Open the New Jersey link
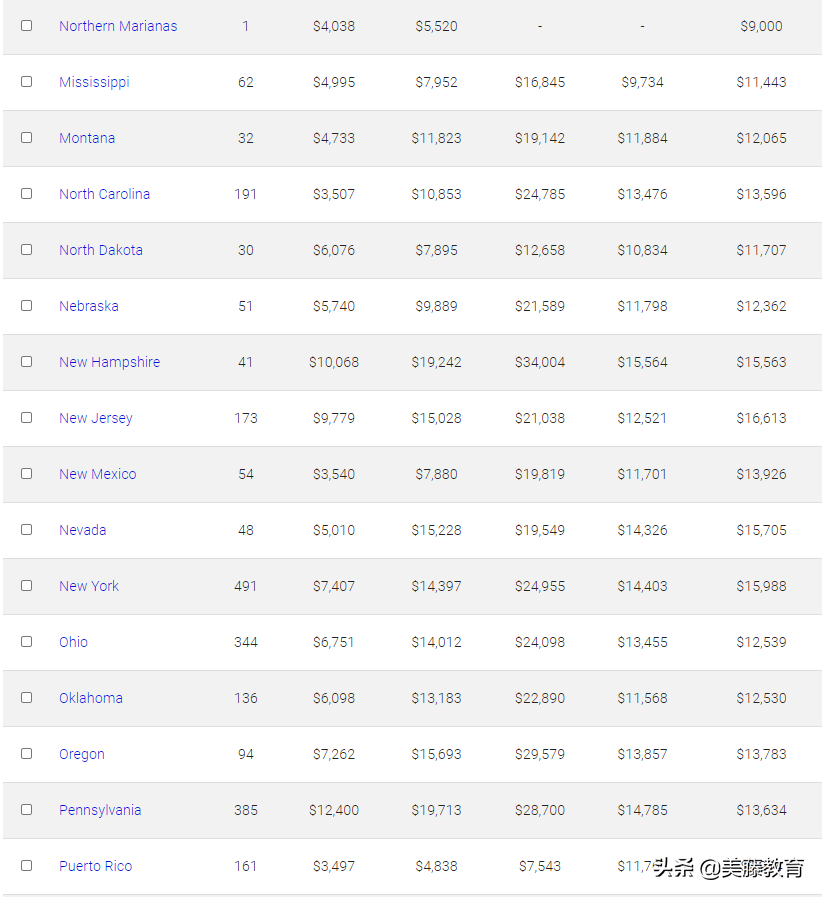Image resolution: width=823 pixels, height=897 pixels. click(96, 418)
